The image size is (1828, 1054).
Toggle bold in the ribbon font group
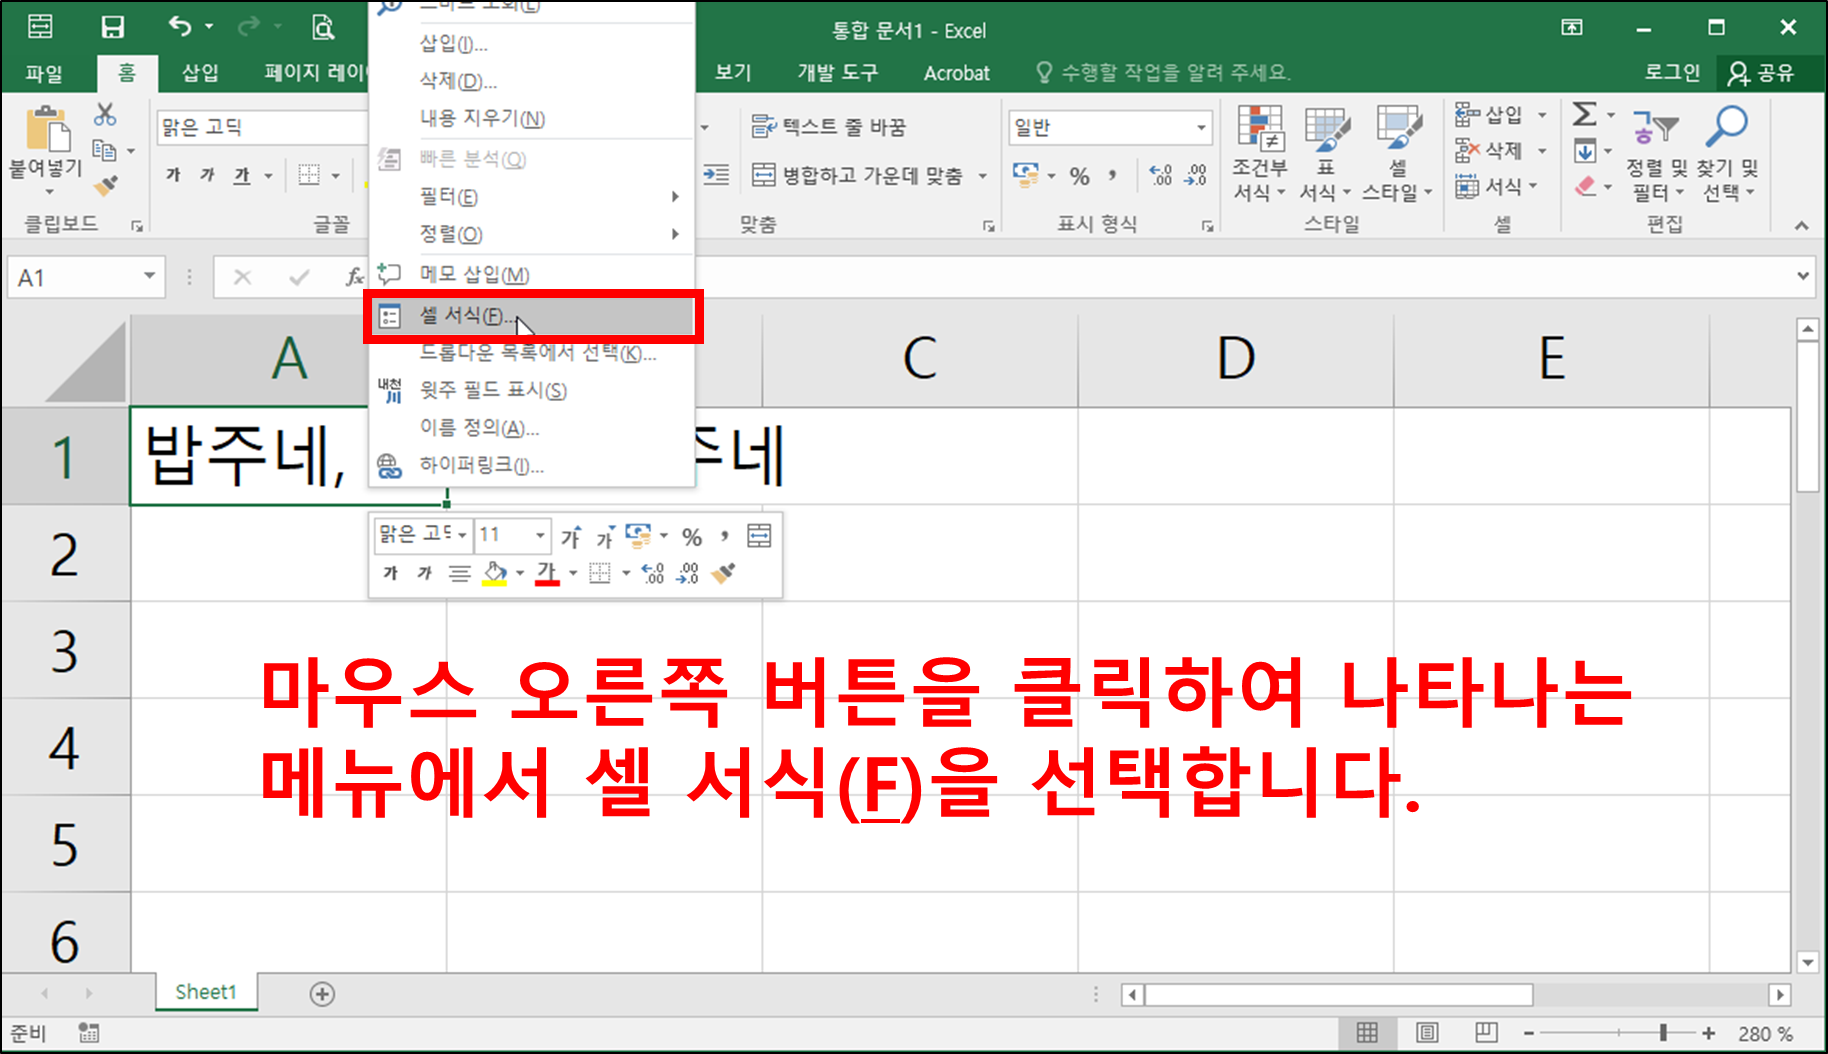(x=173, y=176)
